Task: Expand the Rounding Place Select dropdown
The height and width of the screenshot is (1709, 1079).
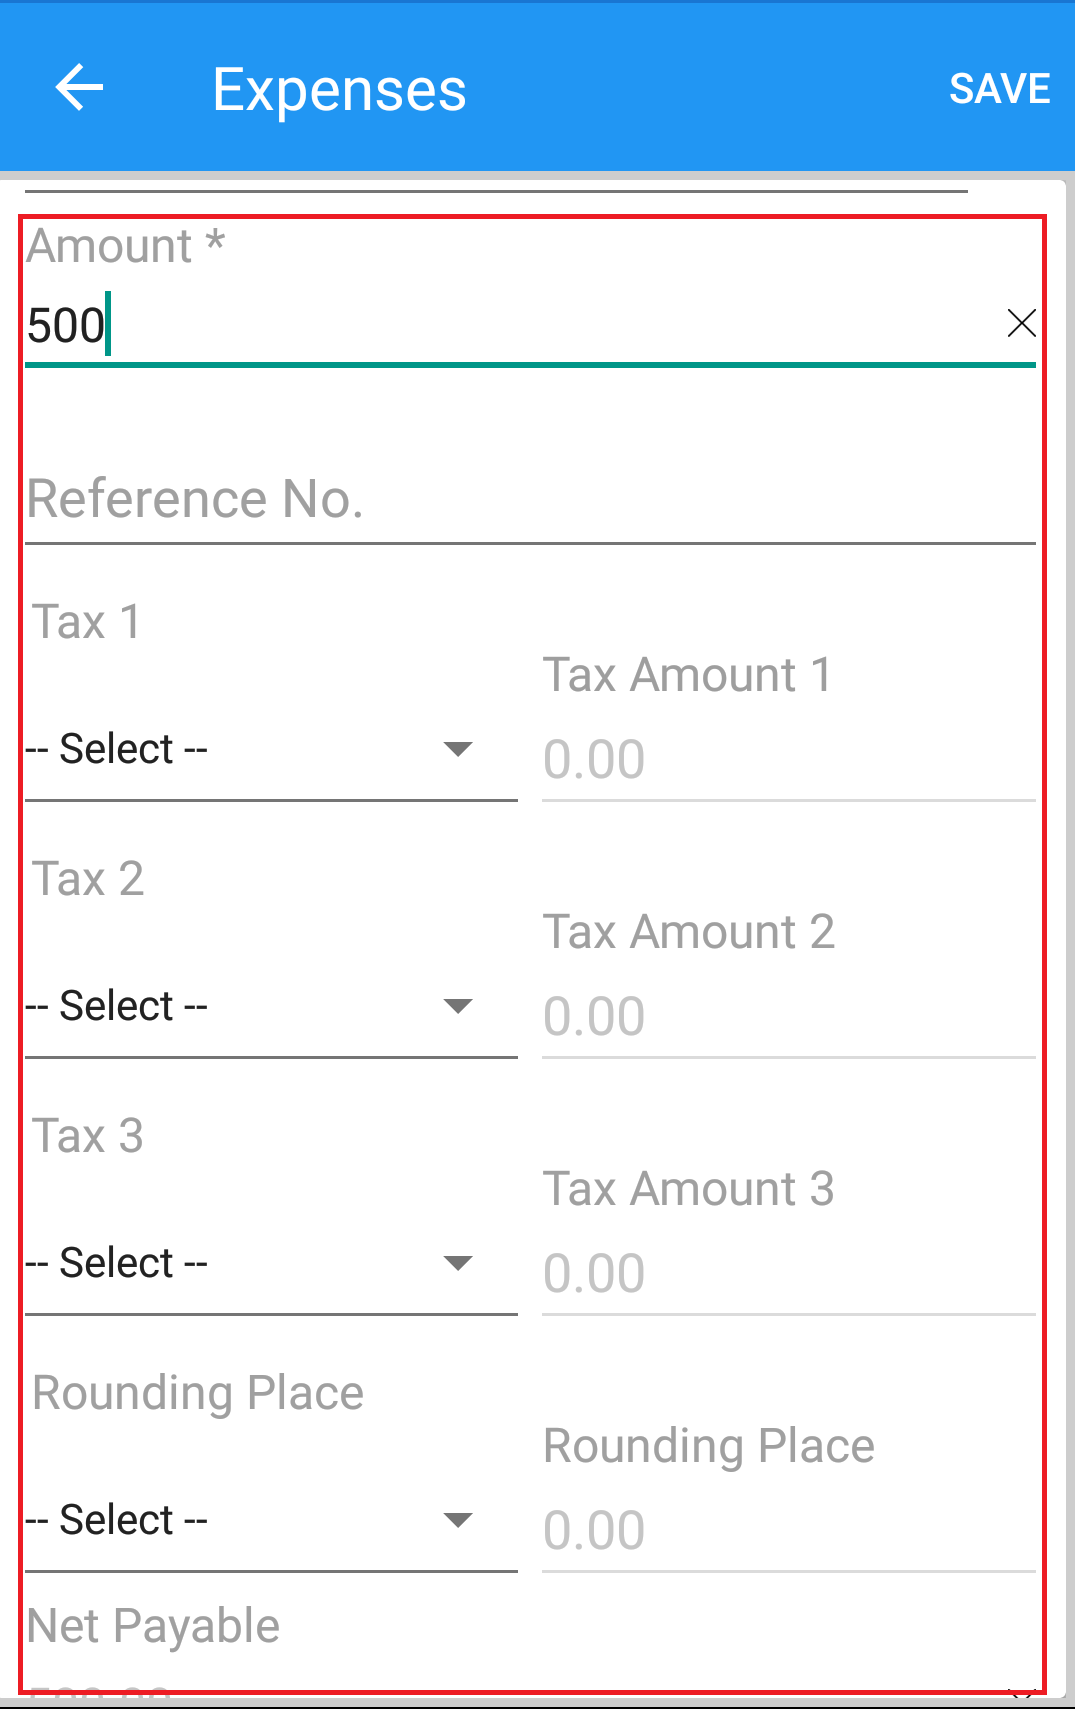Action: 271,1520
